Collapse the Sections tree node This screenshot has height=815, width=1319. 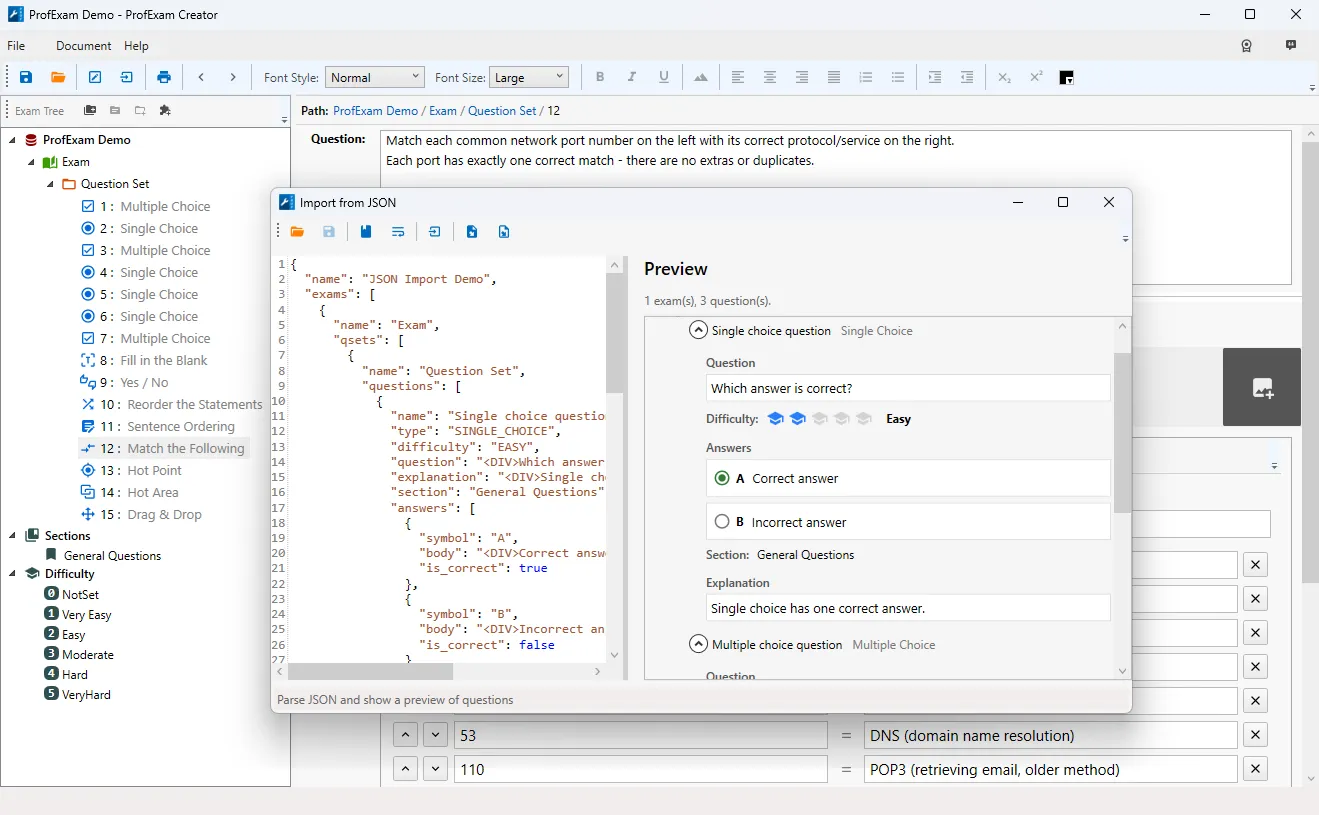[13, 536]
